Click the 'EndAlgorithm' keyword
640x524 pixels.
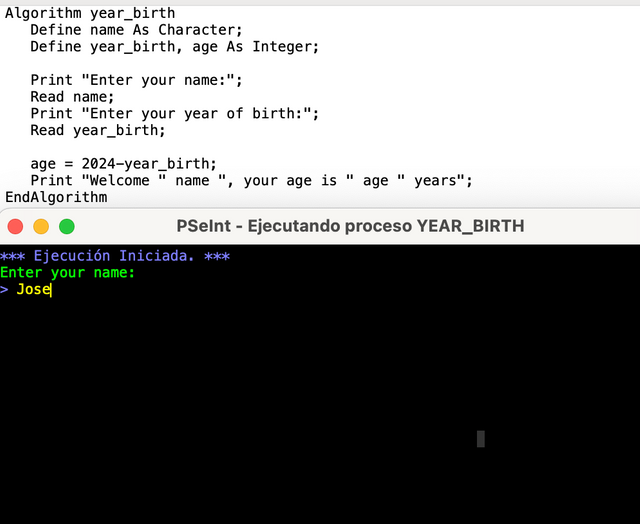(56, 197)
